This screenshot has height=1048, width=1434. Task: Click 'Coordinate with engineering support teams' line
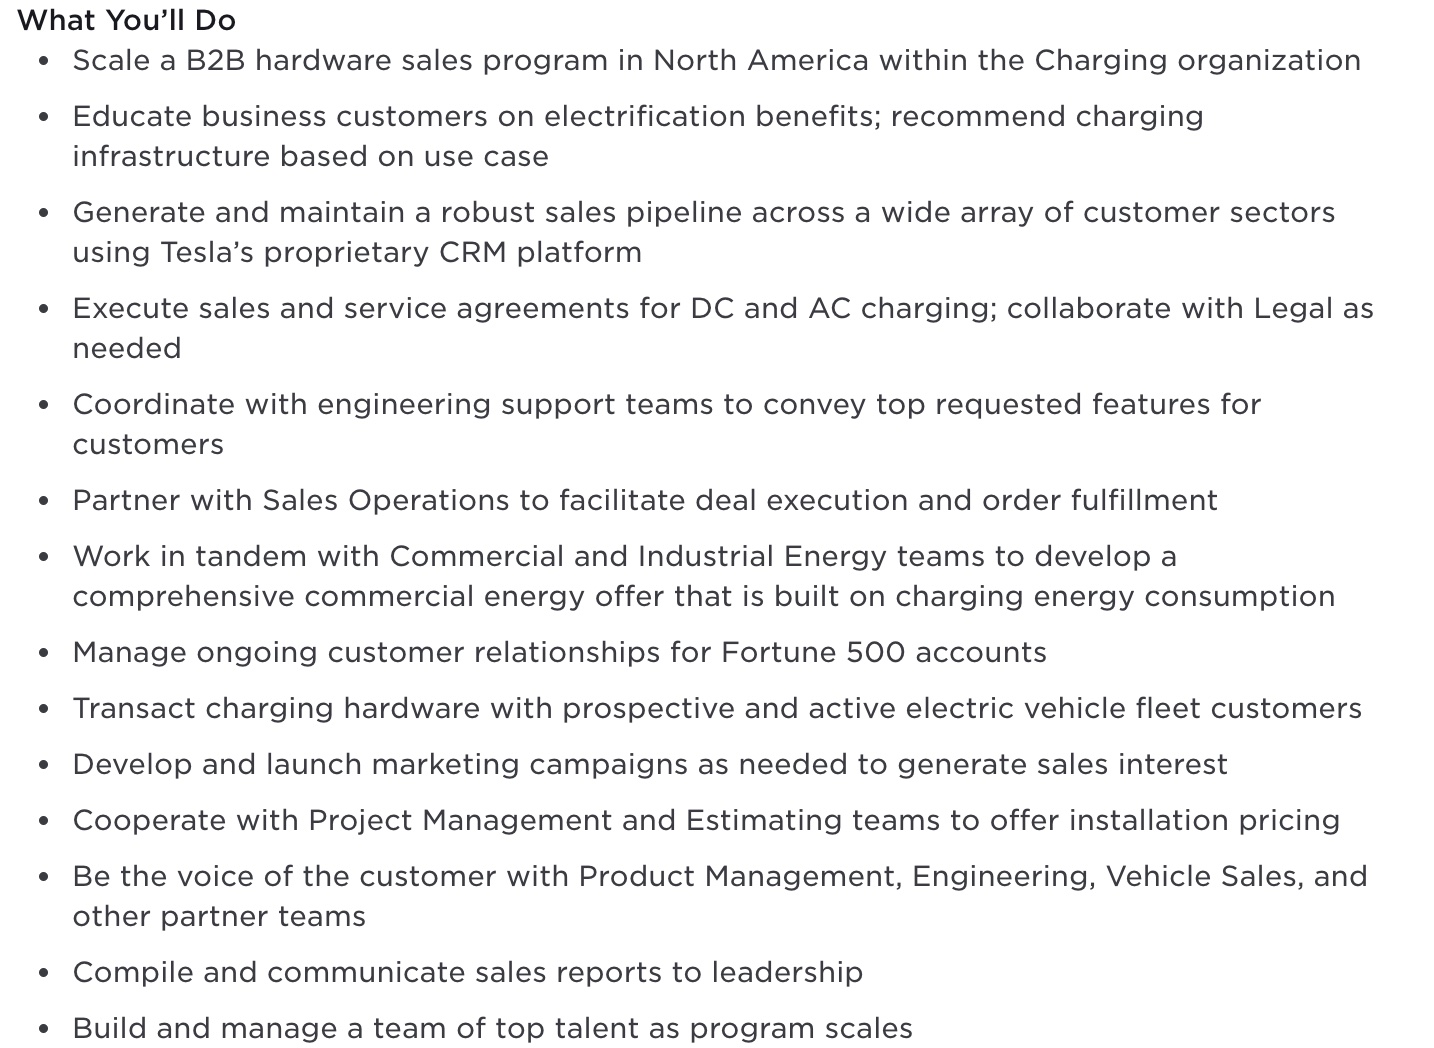pos(667,405)
